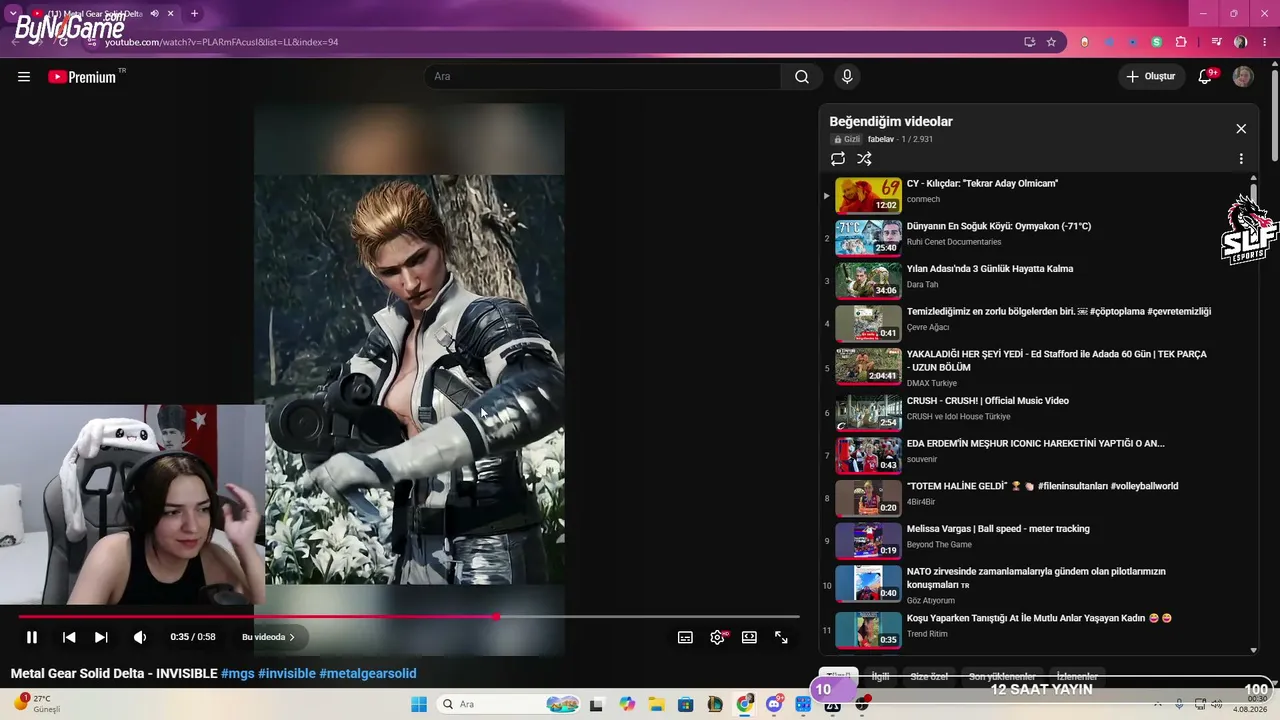
Task: Toggle subtitles on the player
Action: coord(685,637)
